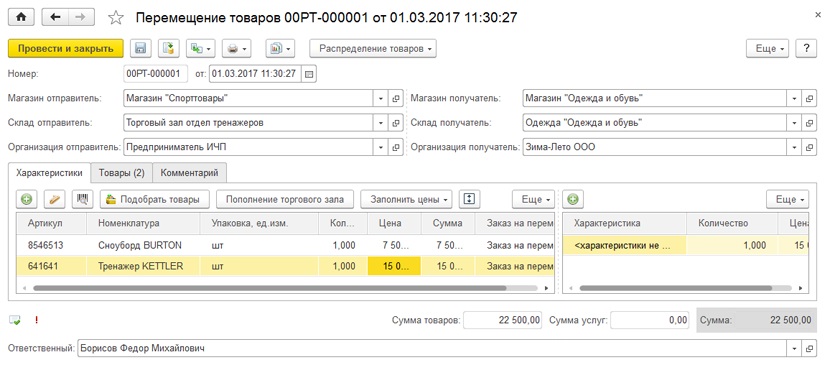This screenshot has width=830, height=365.
Task: Sort by Номенклатура column header
Action: tap(143, 223)
